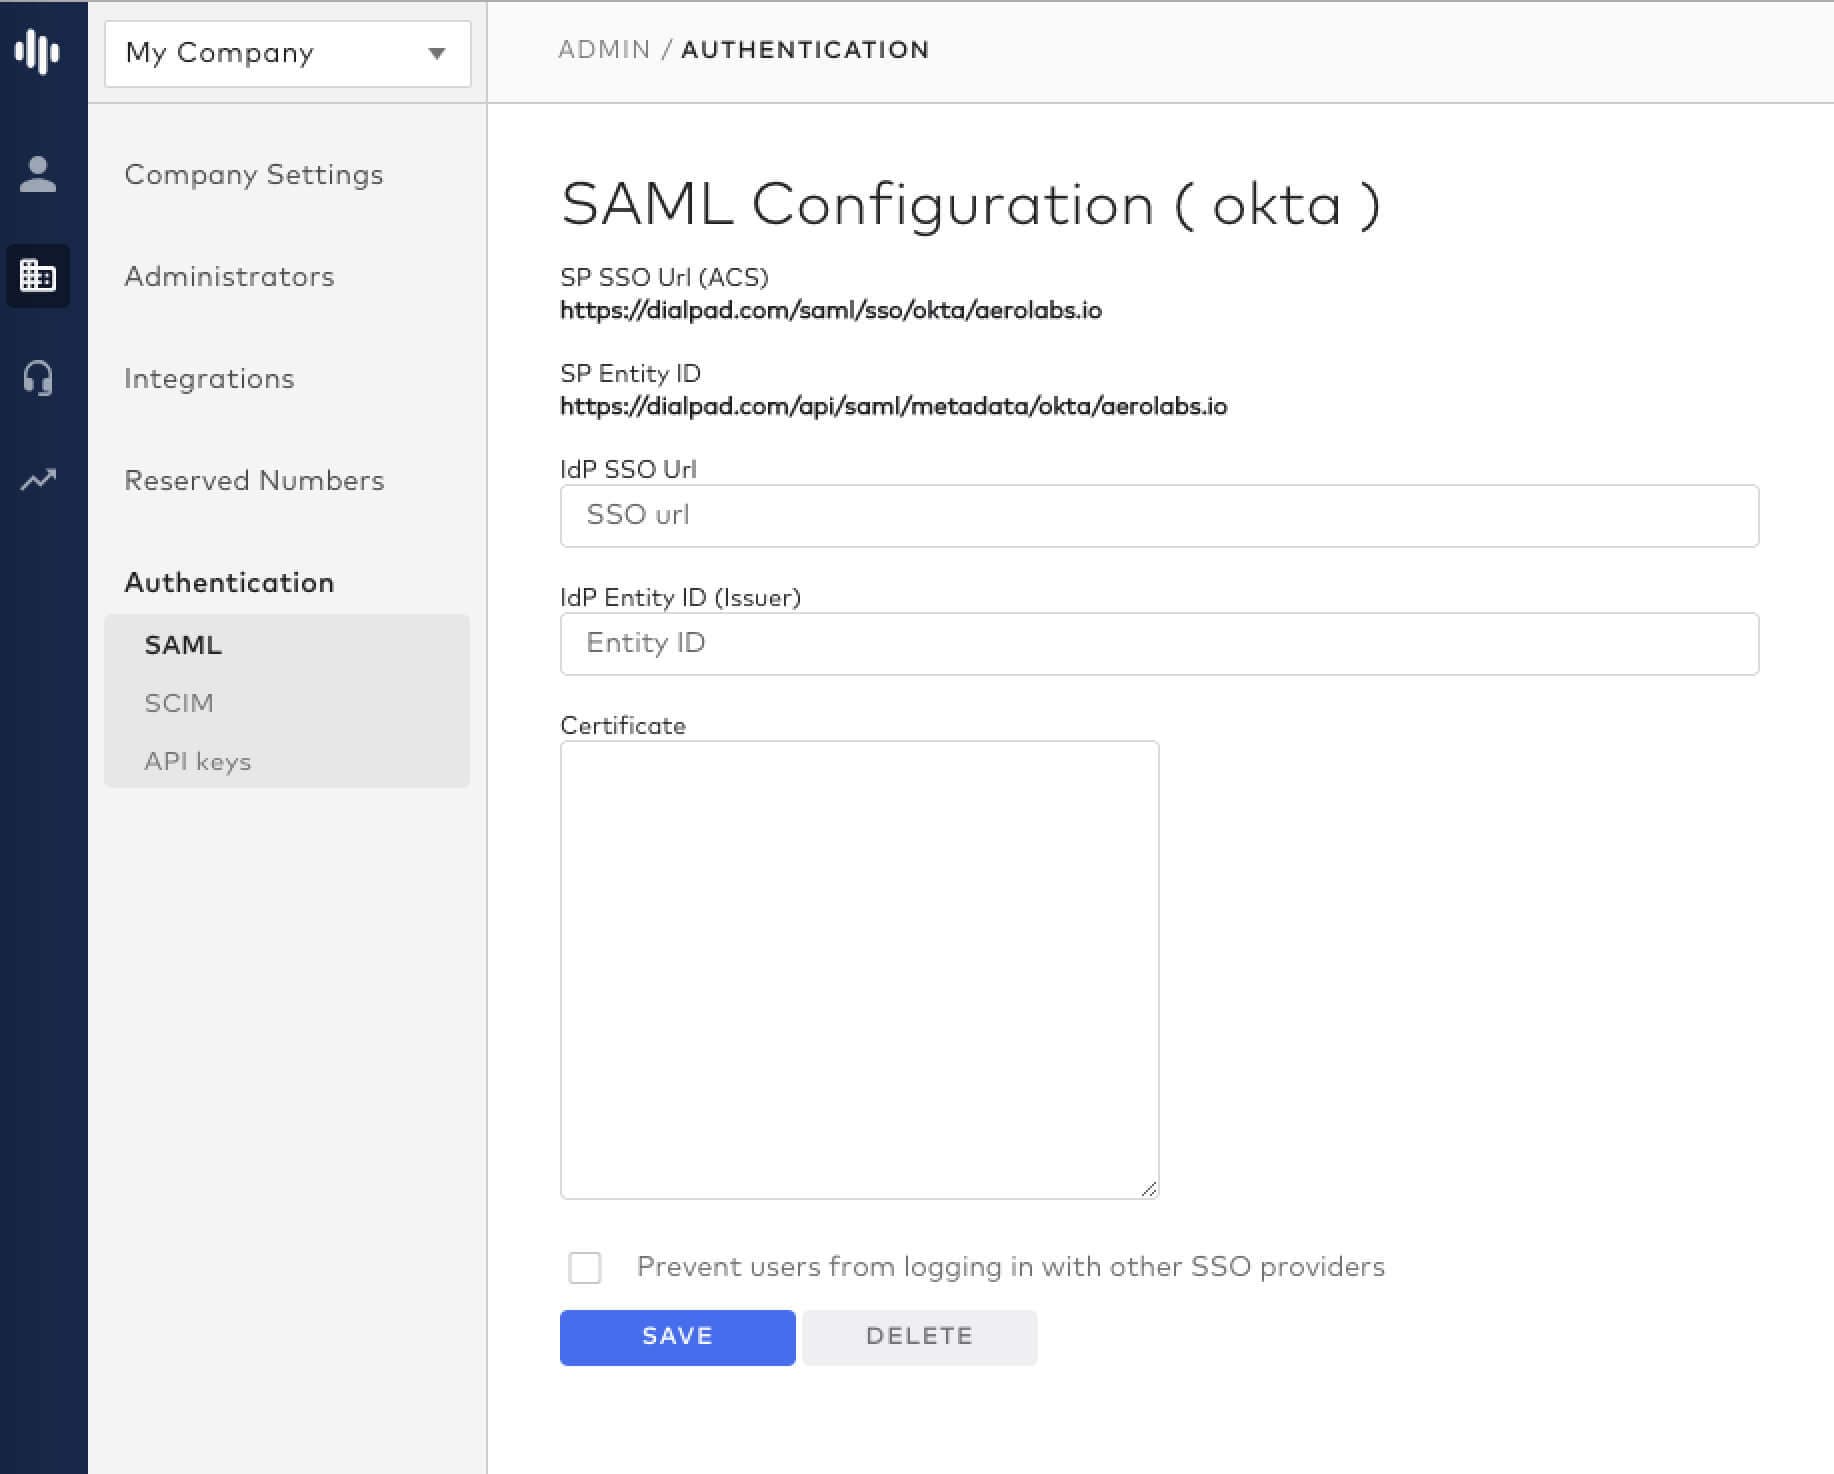
Task: Navigate to Reserved Numbers
Action: 254,481
